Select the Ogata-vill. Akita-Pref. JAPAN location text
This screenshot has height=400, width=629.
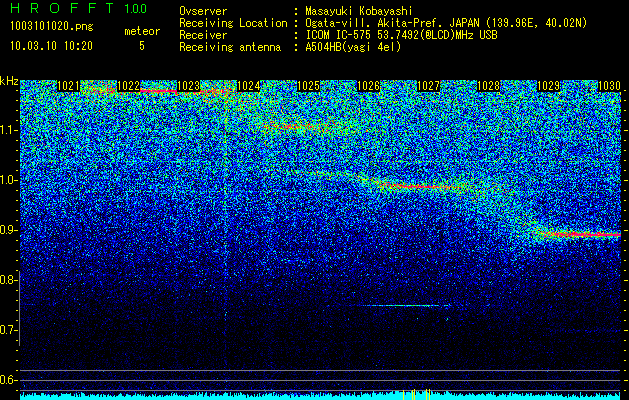pos(446,23)
